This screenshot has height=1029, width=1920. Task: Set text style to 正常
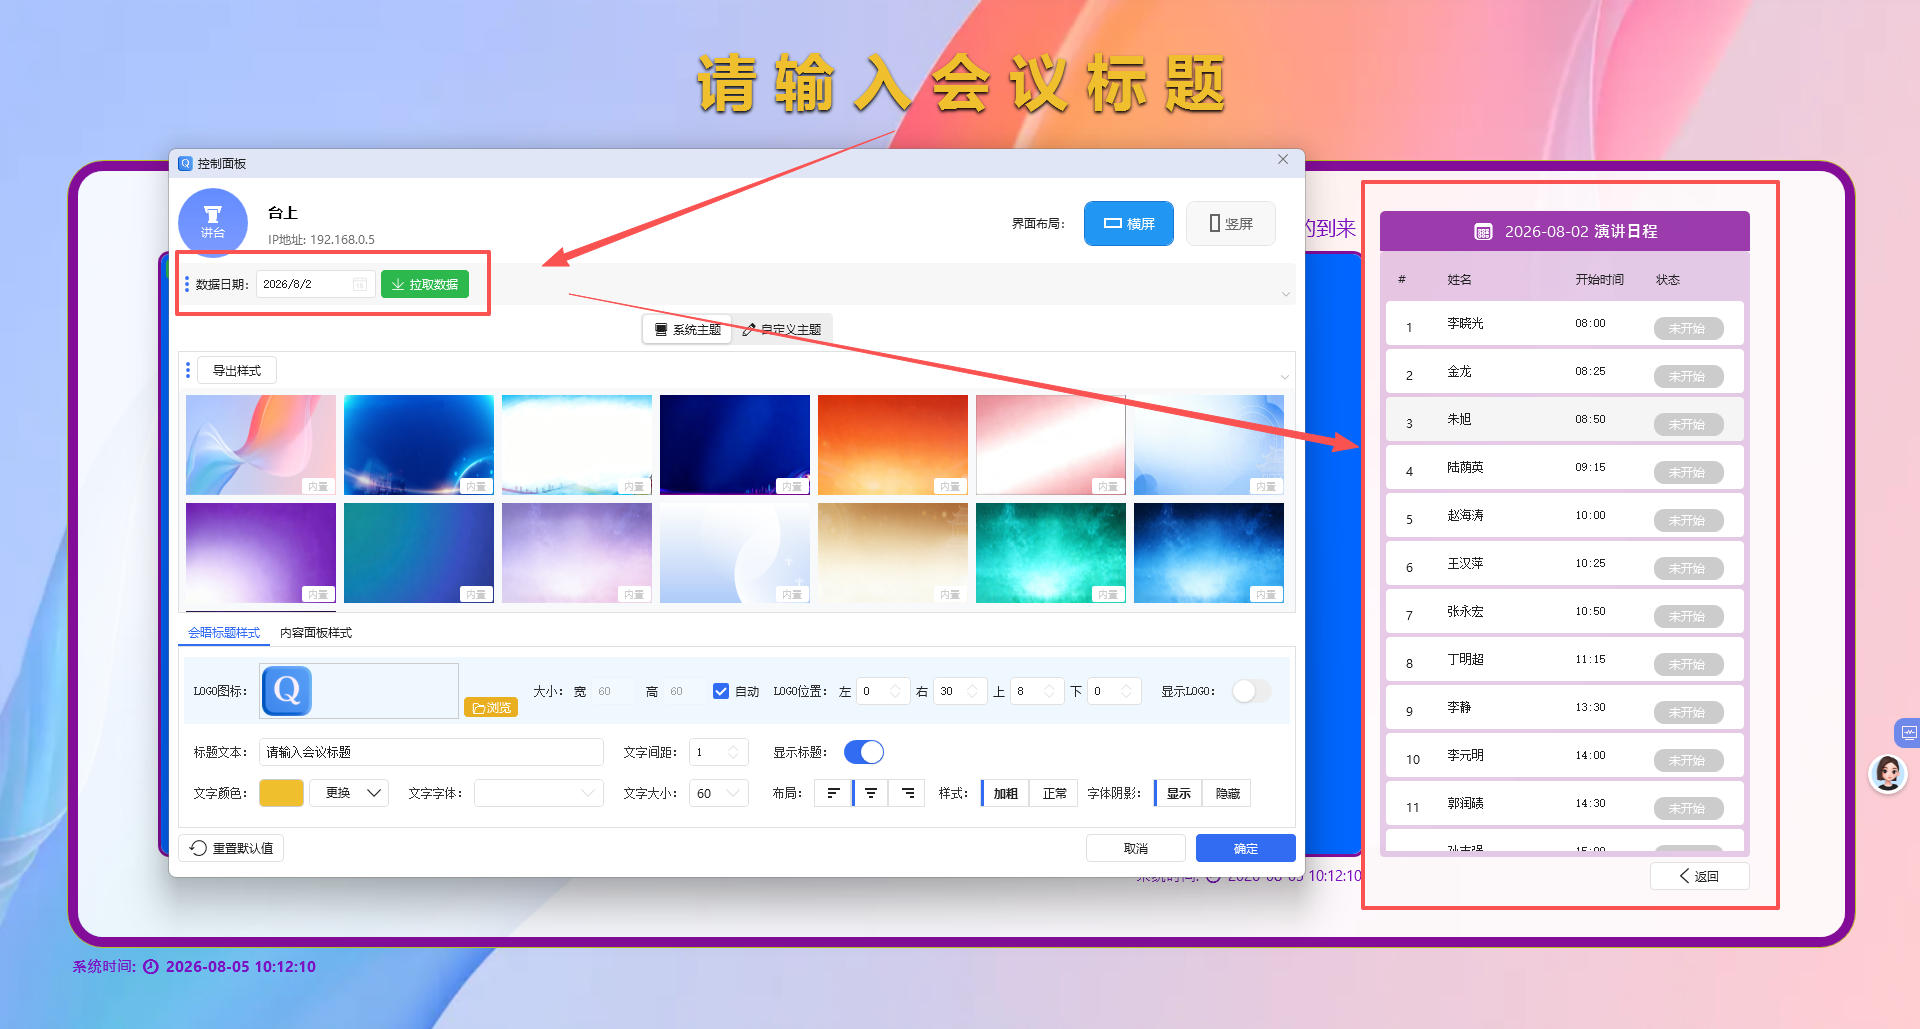(x=1054, y=793)
